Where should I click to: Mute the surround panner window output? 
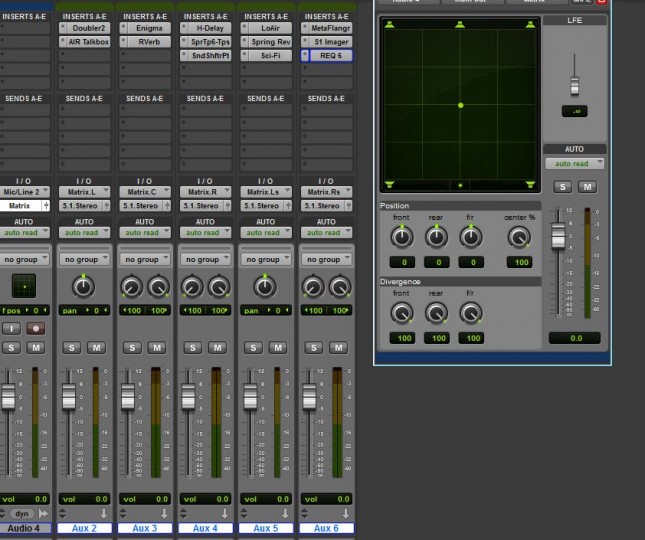[x=587, y=187]
